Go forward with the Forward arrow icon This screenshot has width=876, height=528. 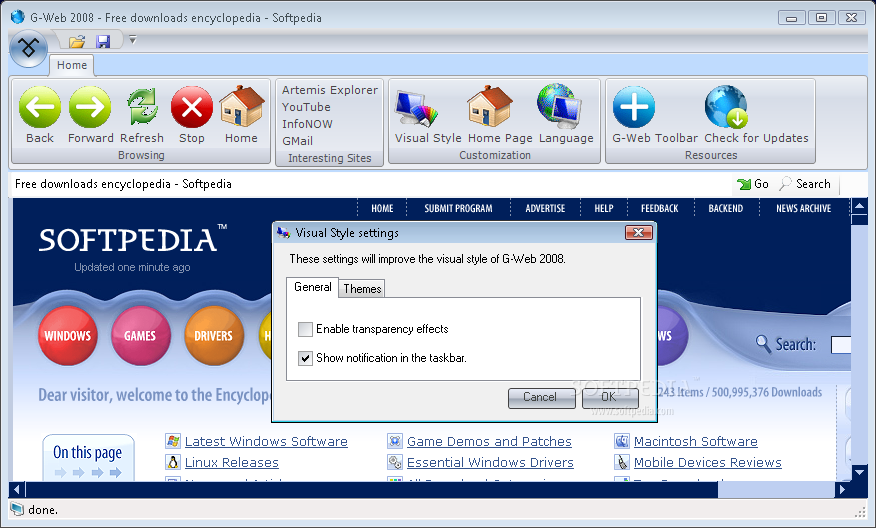coord(90,107)
